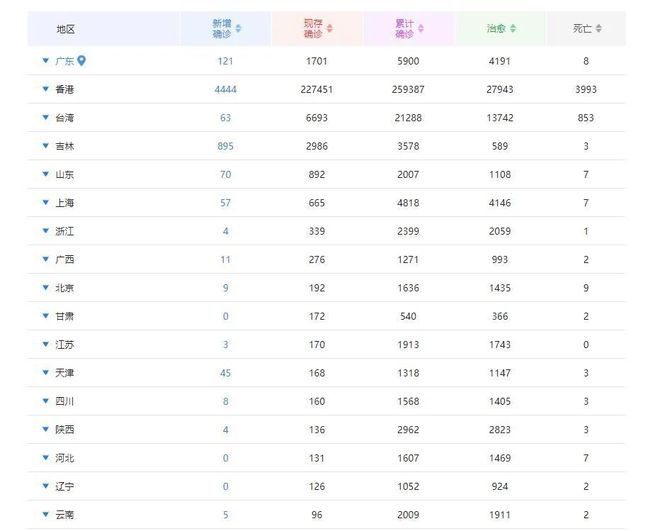Click sort arrows in 现存确诊 column header
Viewport: 660px width, 531px height.
[x=329, y=29]
